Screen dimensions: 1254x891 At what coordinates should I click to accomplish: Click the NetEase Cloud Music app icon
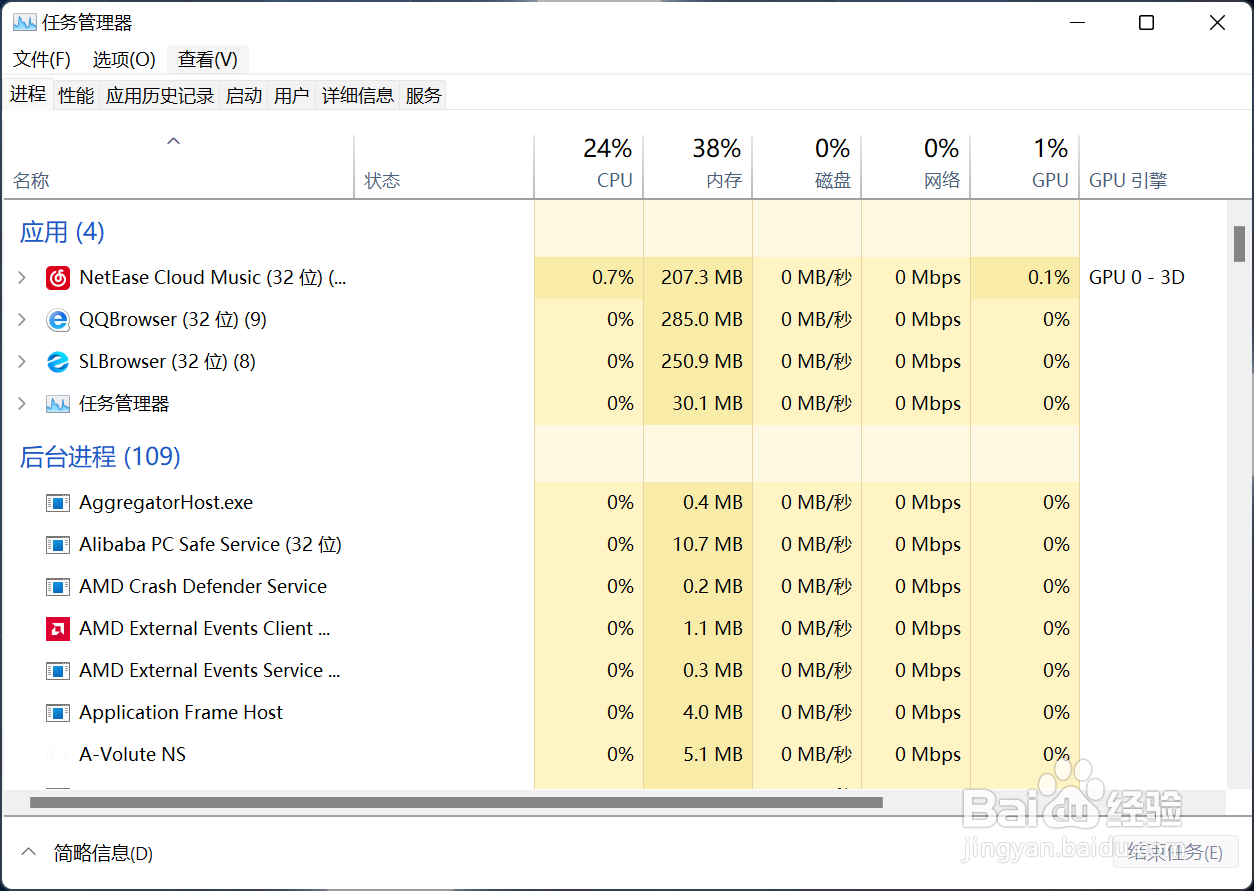[x=58, y=278]
